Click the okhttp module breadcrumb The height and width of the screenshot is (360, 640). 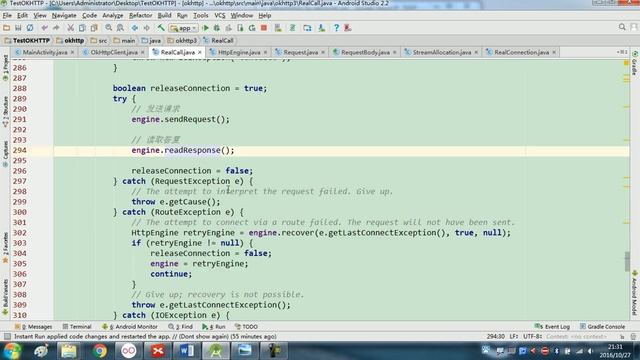(x=70, y=40)
